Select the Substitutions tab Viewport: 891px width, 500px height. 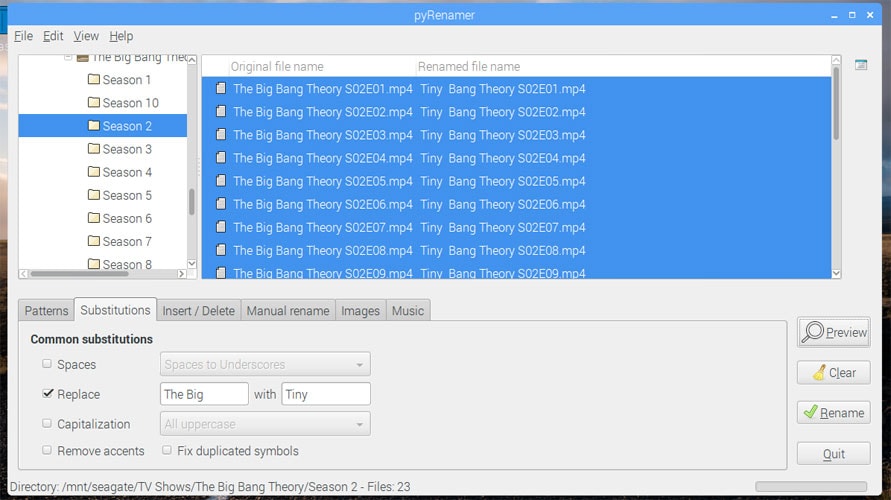tap(115, 310)
